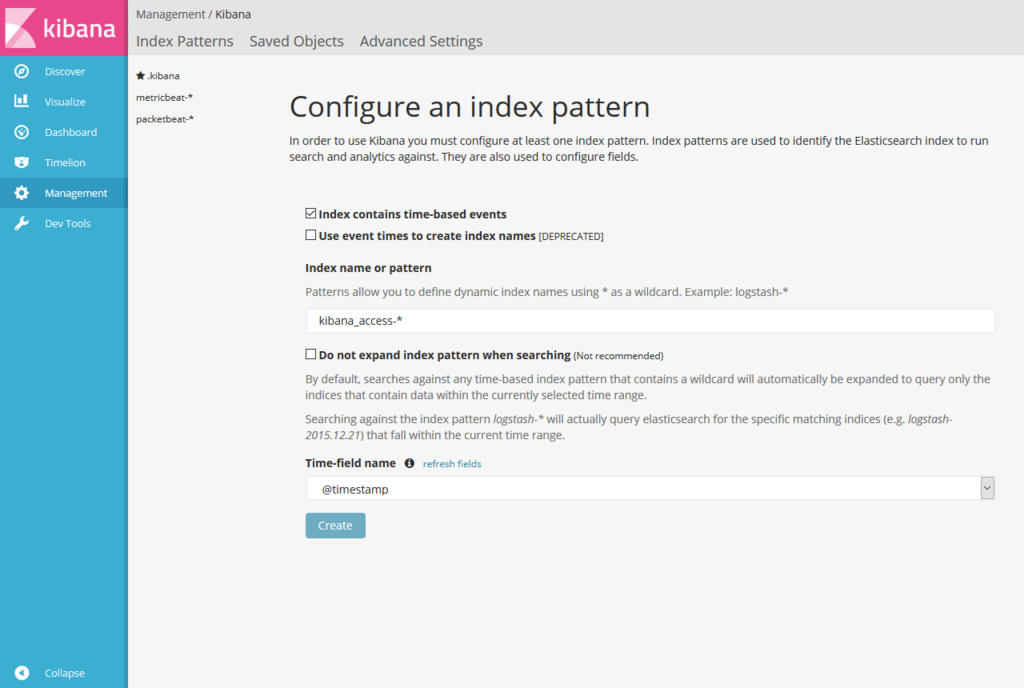Check Do not expand index pattern when searching
The image size is (1024, 688).
click(311, 354)
